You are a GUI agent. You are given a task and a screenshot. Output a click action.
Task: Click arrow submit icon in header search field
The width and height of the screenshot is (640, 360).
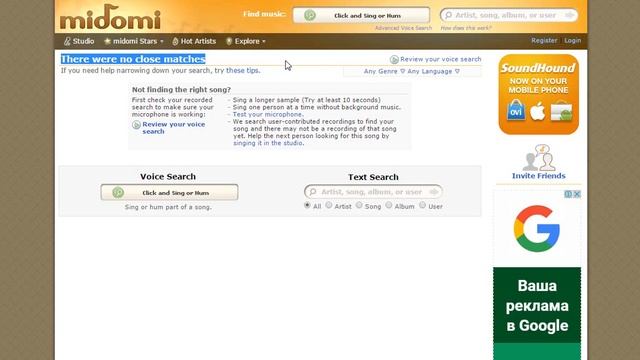click(x=570, y=16)
